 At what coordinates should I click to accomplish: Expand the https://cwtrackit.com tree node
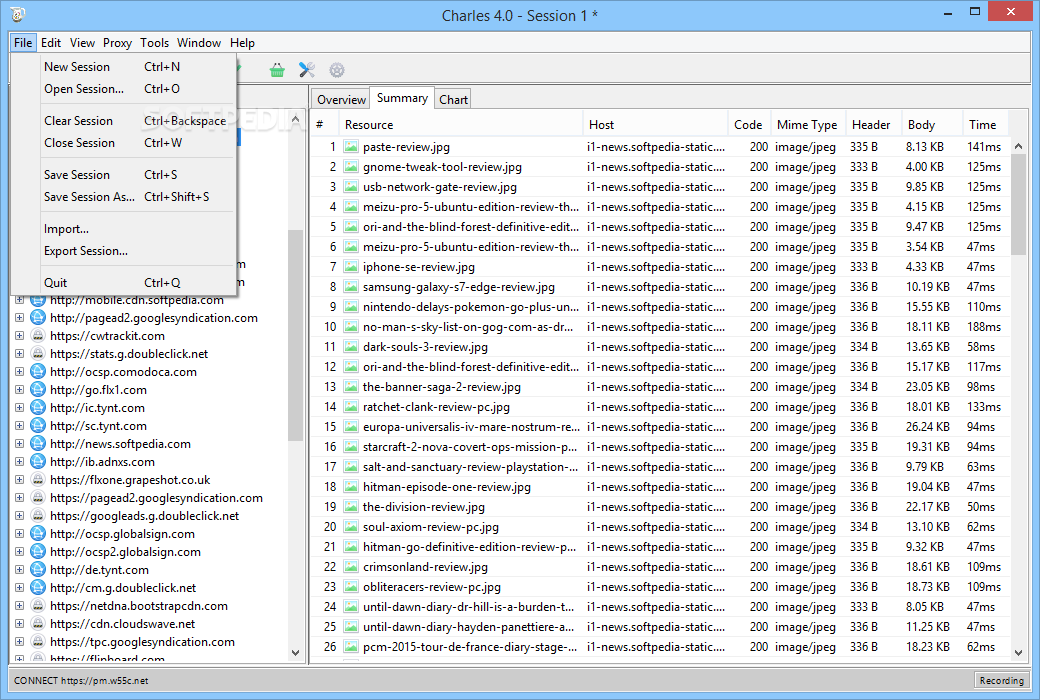pos(20,336)
